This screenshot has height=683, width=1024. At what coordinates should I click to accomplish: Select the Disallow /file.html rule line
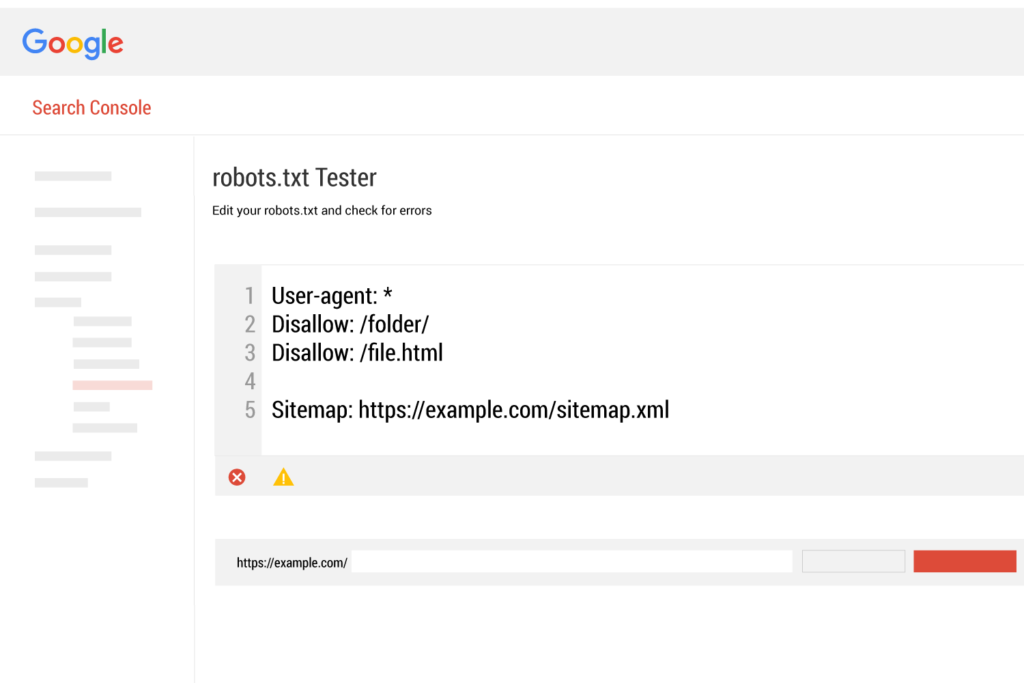coord(356,352)
